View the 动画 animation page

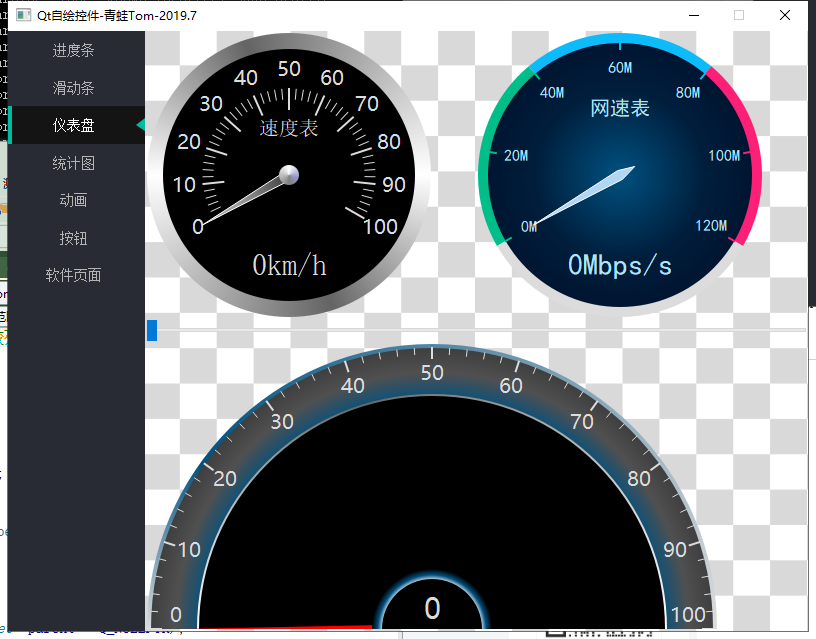coord(73,200)
